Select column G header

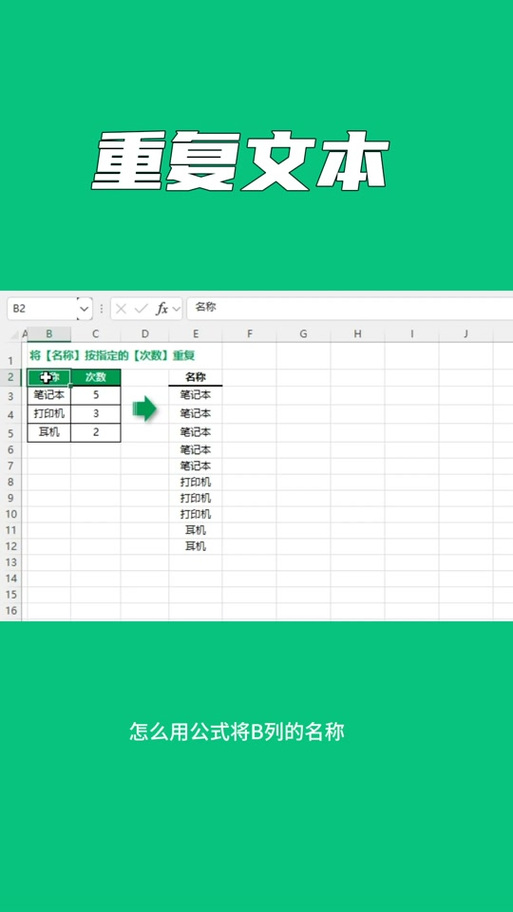[304, 334]
